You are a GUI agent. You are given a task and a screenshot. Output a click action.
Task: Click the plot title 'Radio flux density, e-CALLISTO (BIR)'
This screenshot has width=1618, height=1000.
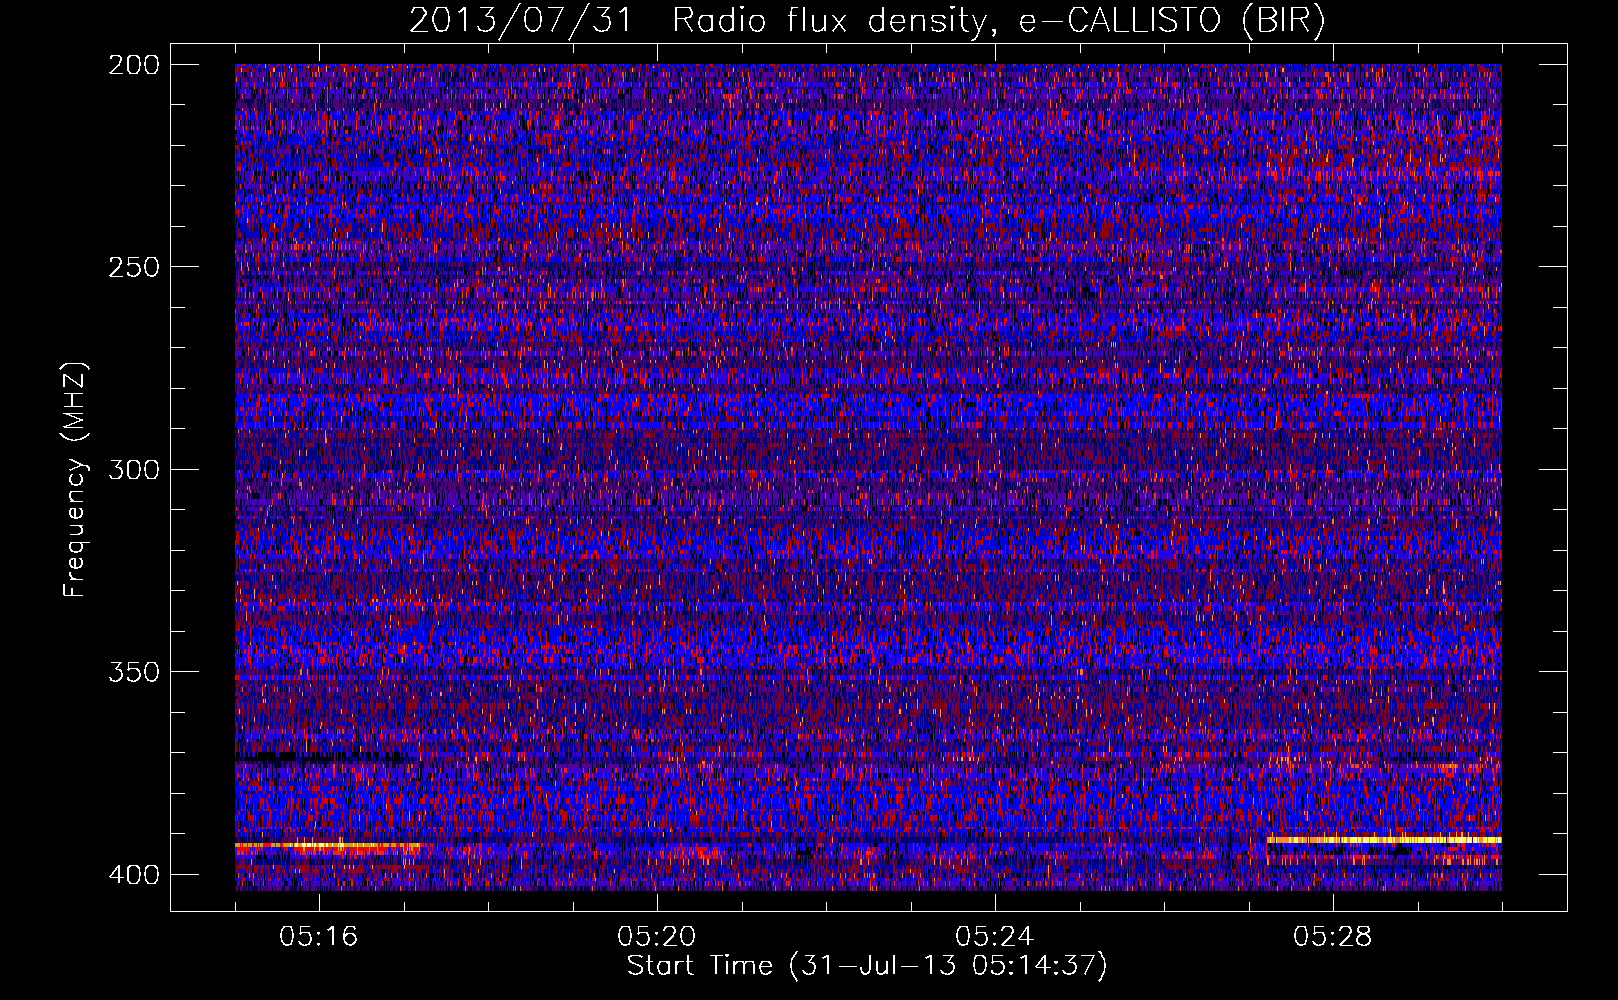coord(998,21)
